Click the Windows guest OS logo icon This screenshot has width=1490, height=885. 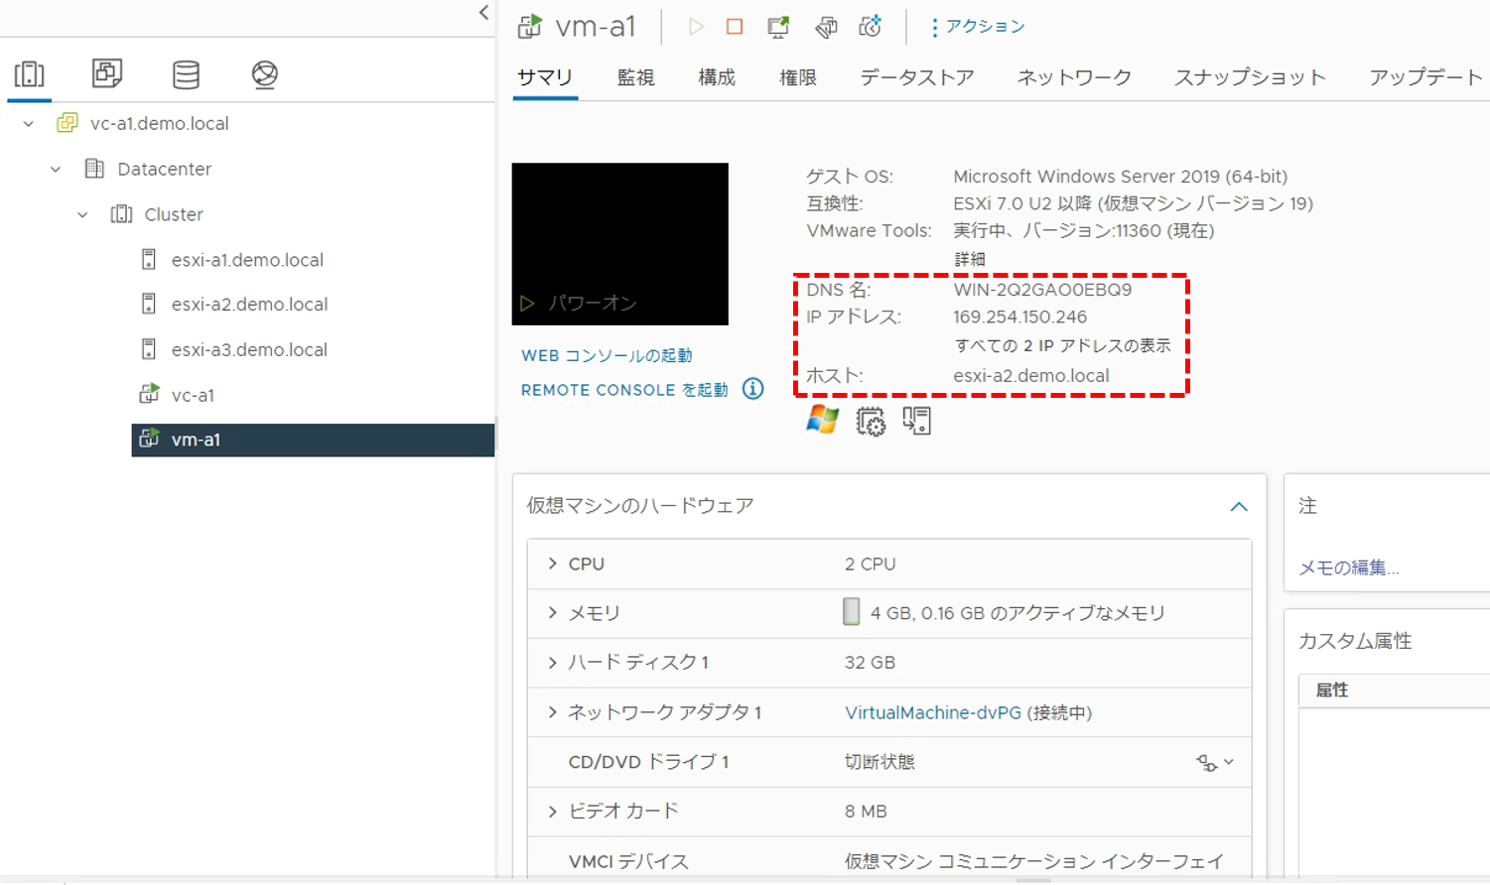click(x=823, y=420)
